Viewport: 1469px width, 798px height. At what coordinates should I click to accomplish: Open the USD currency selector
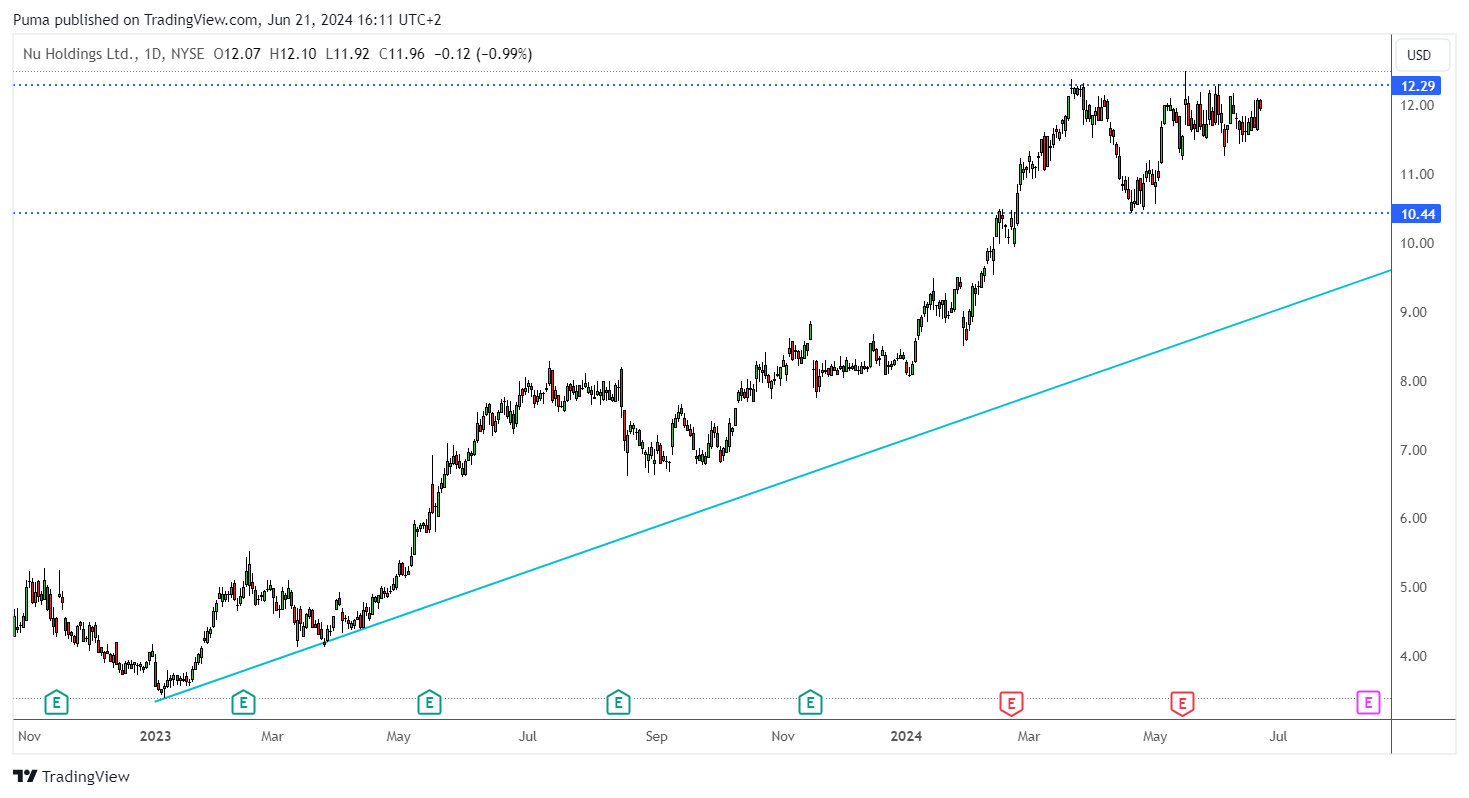[x=1419, y=54]
